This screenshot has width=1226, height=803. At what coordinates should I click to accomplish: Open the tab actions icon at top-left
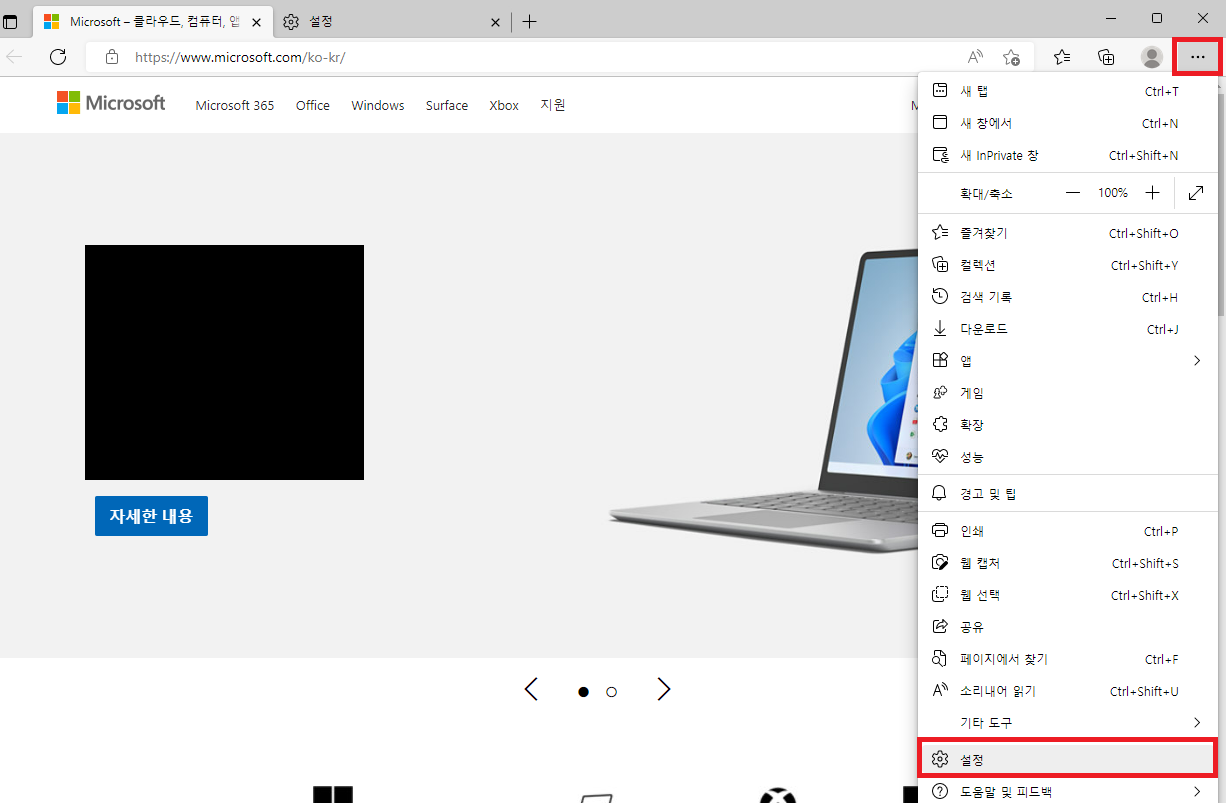coord(11,22)
